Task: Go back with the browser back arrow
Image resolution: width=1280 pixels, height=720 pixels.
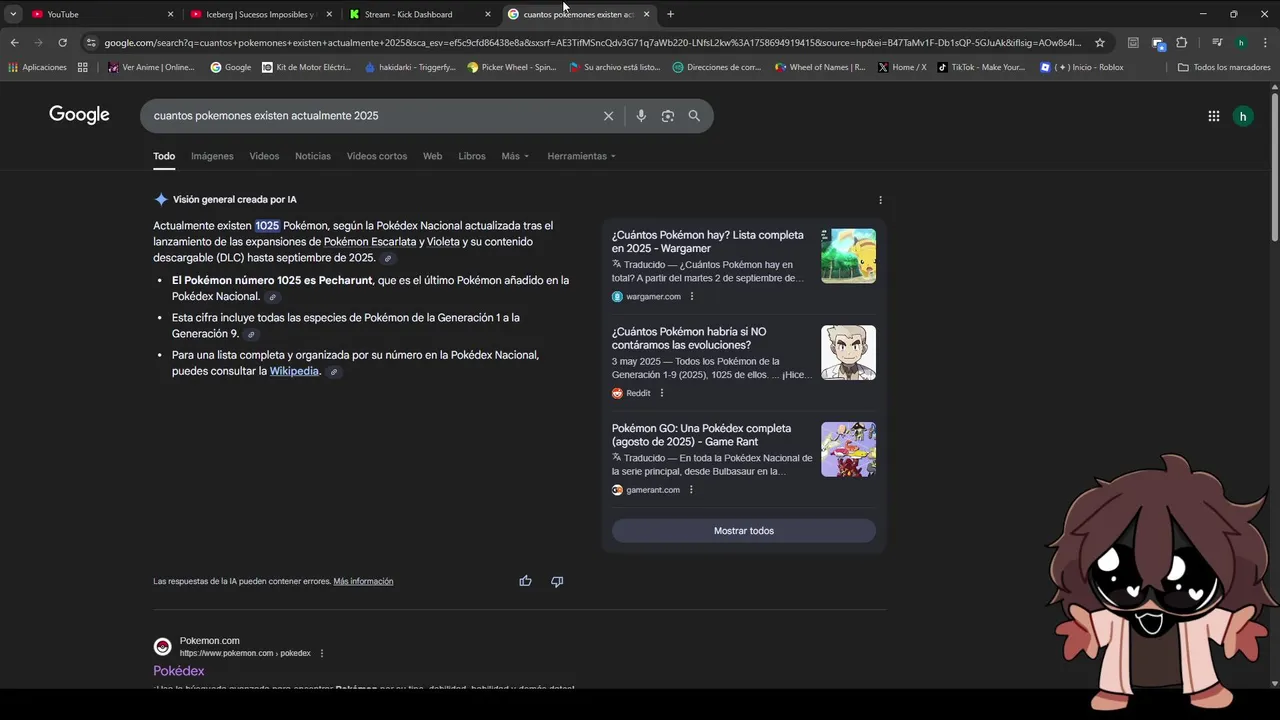Action: coord(14,43)
